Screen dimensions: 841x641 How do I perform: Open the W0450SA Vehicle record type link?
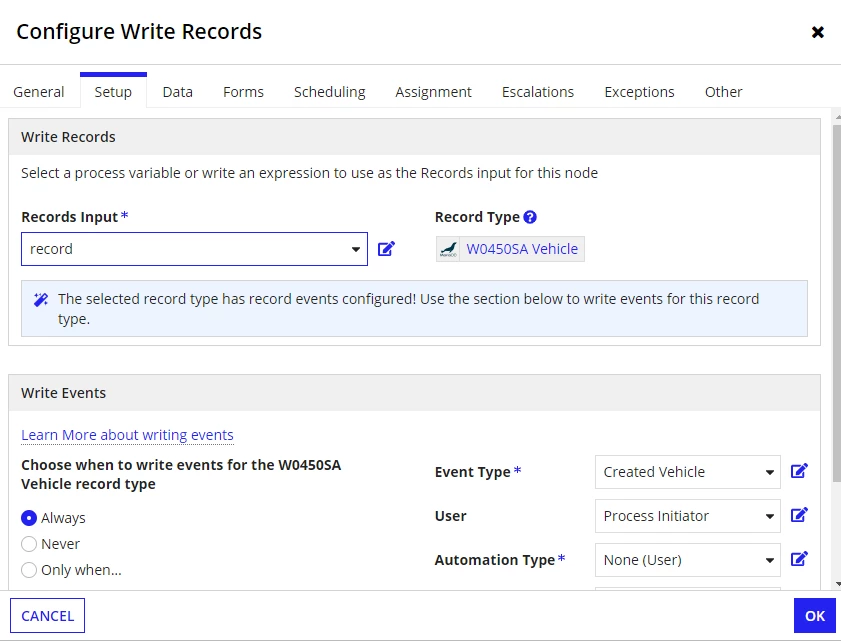pos(522,249)
